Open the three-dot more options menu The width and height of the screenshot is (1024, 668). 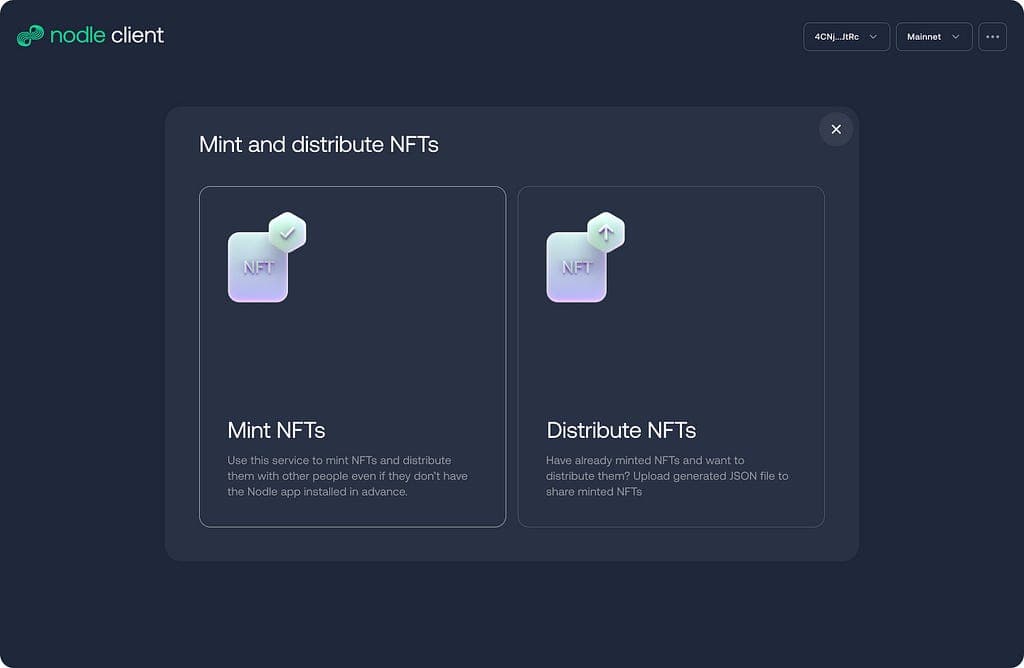[992, 37]
